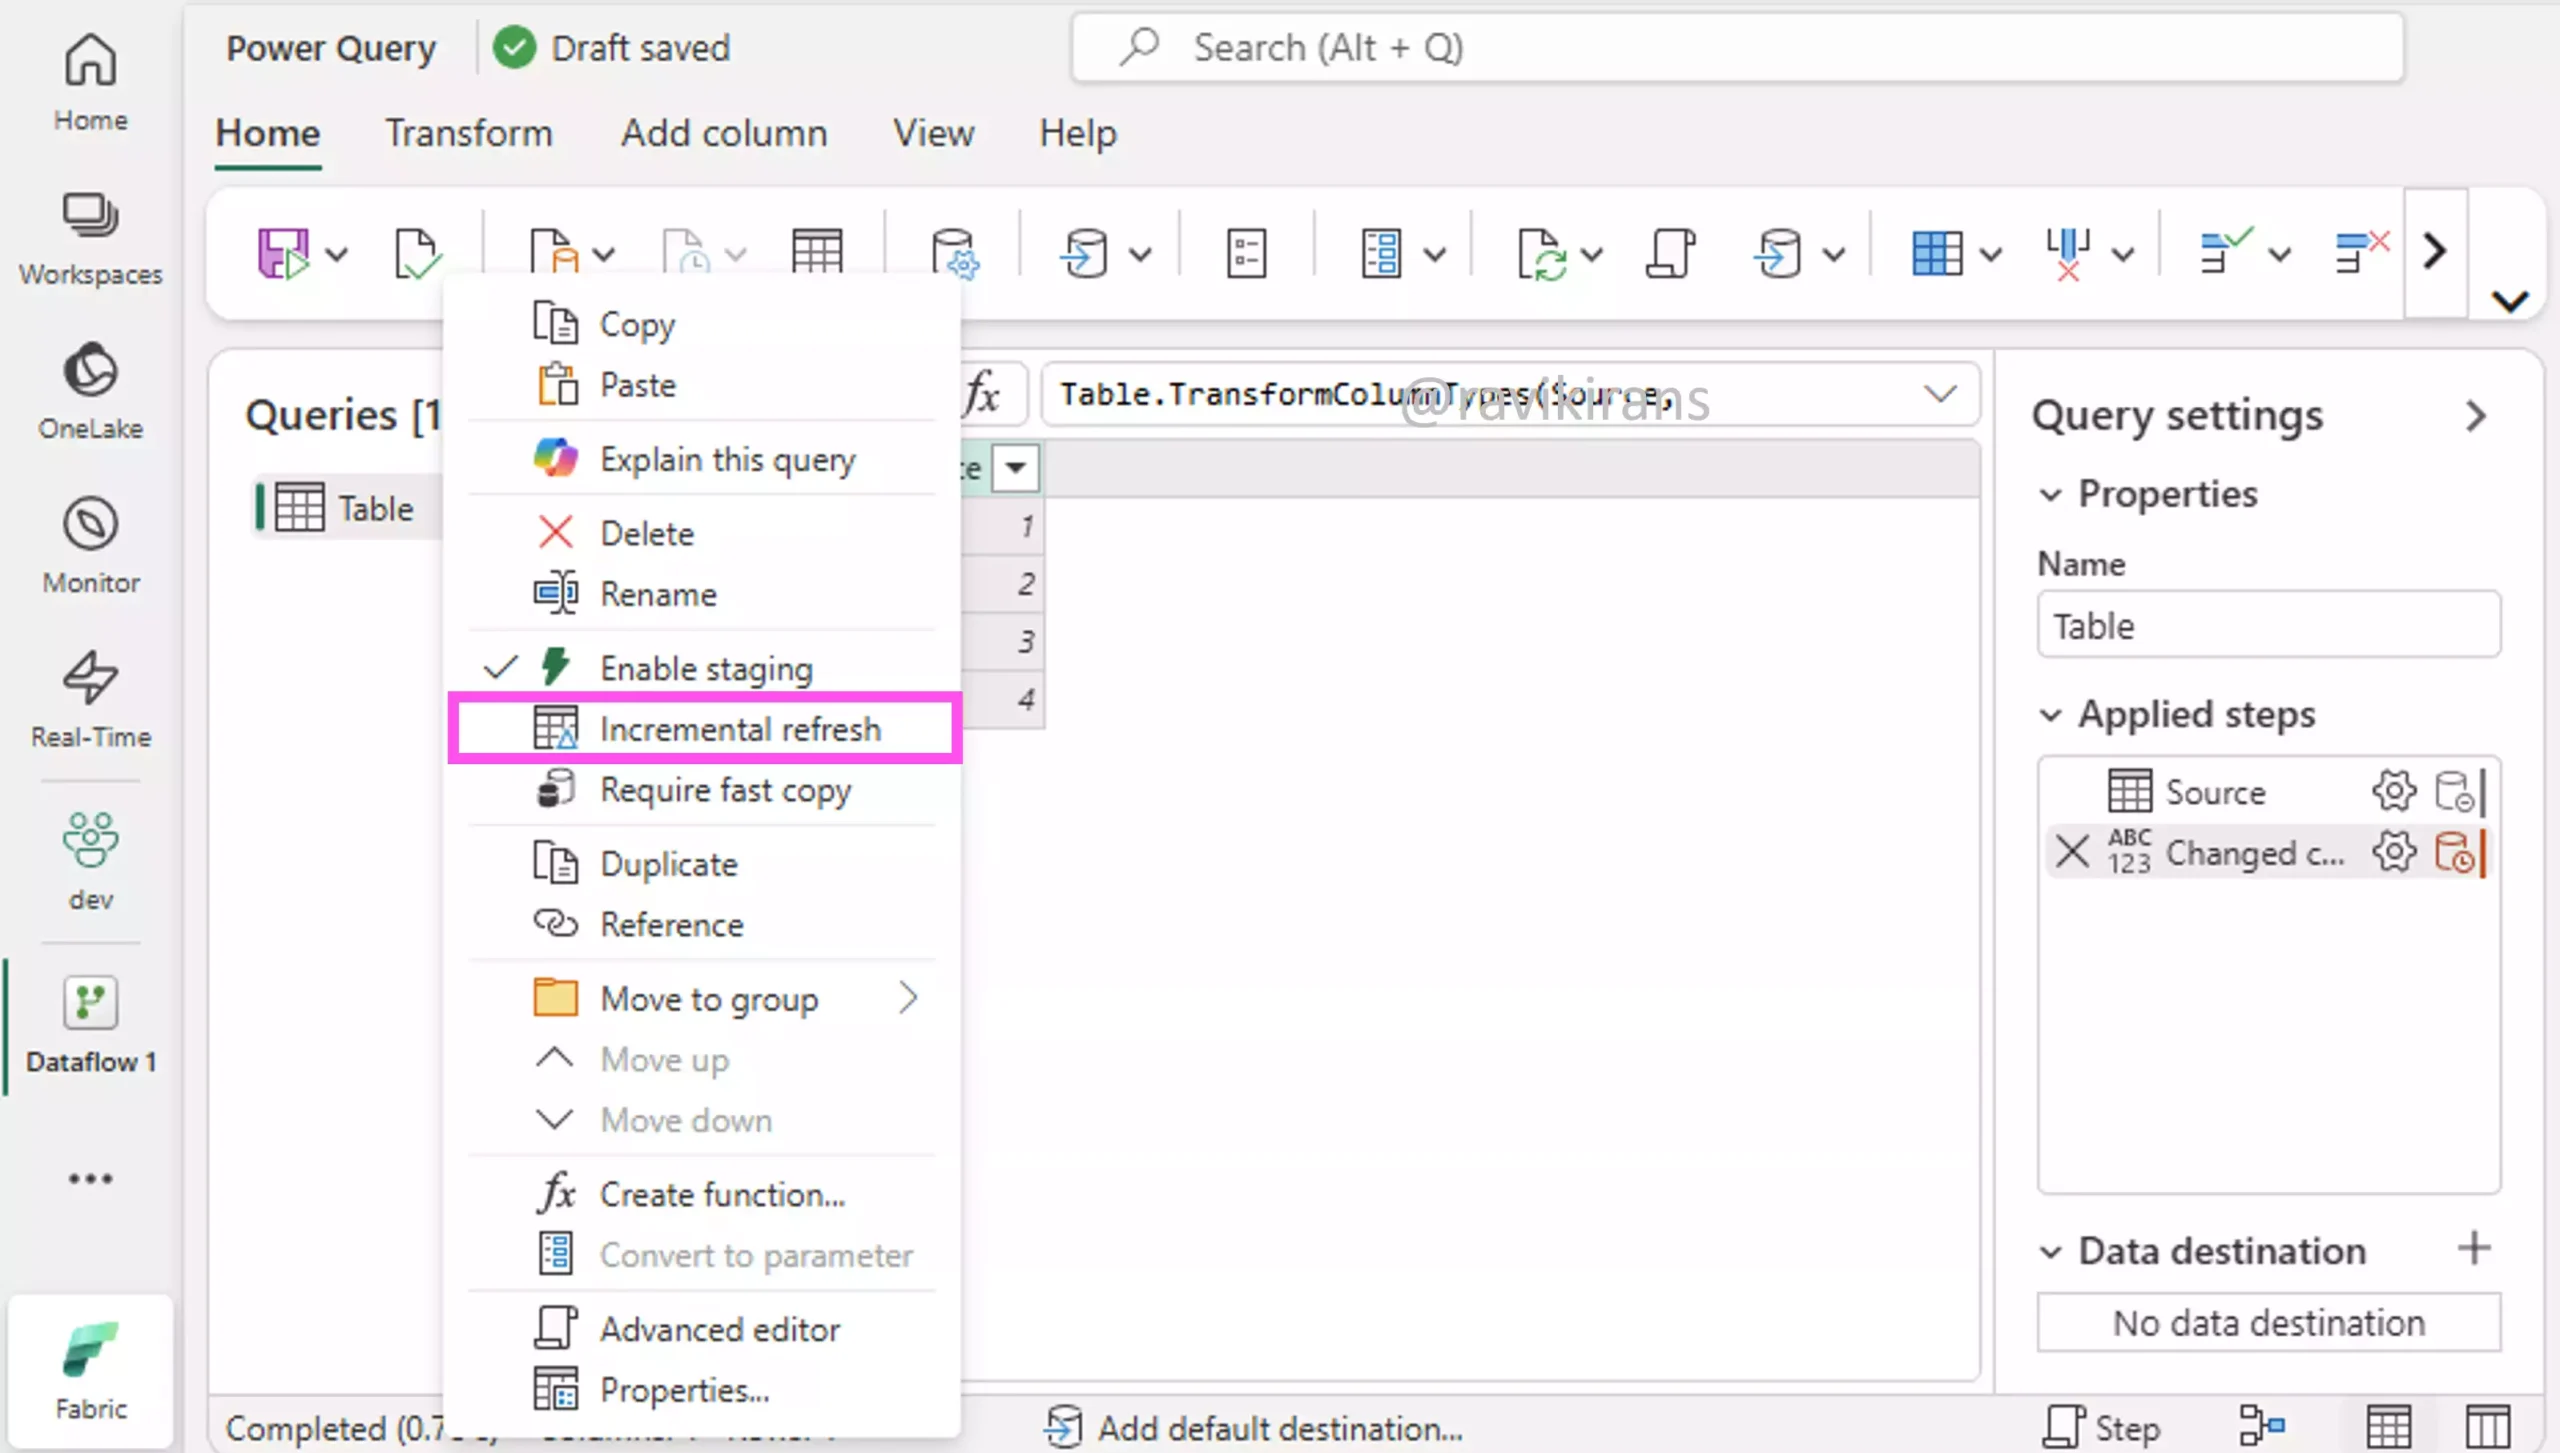Open Move to group submenu
This screenshot has height=1453, width=2560.
point(705,998)
